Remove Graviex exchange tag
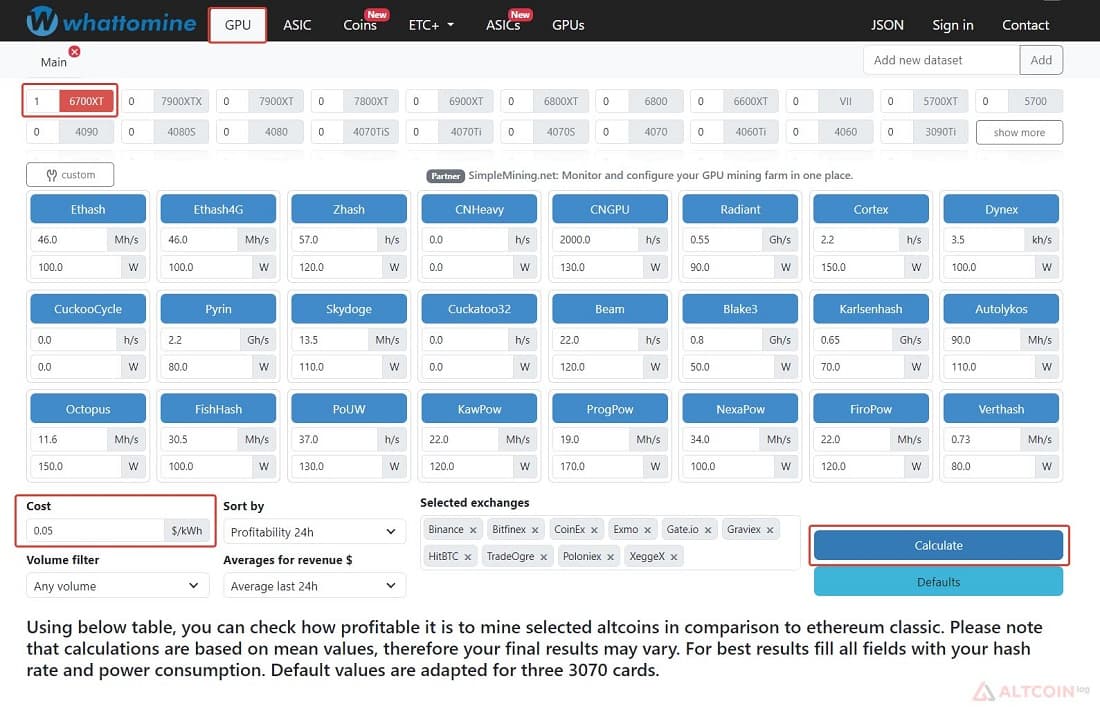The width and height of the screenshot is (1100, 710). [770, 530]
